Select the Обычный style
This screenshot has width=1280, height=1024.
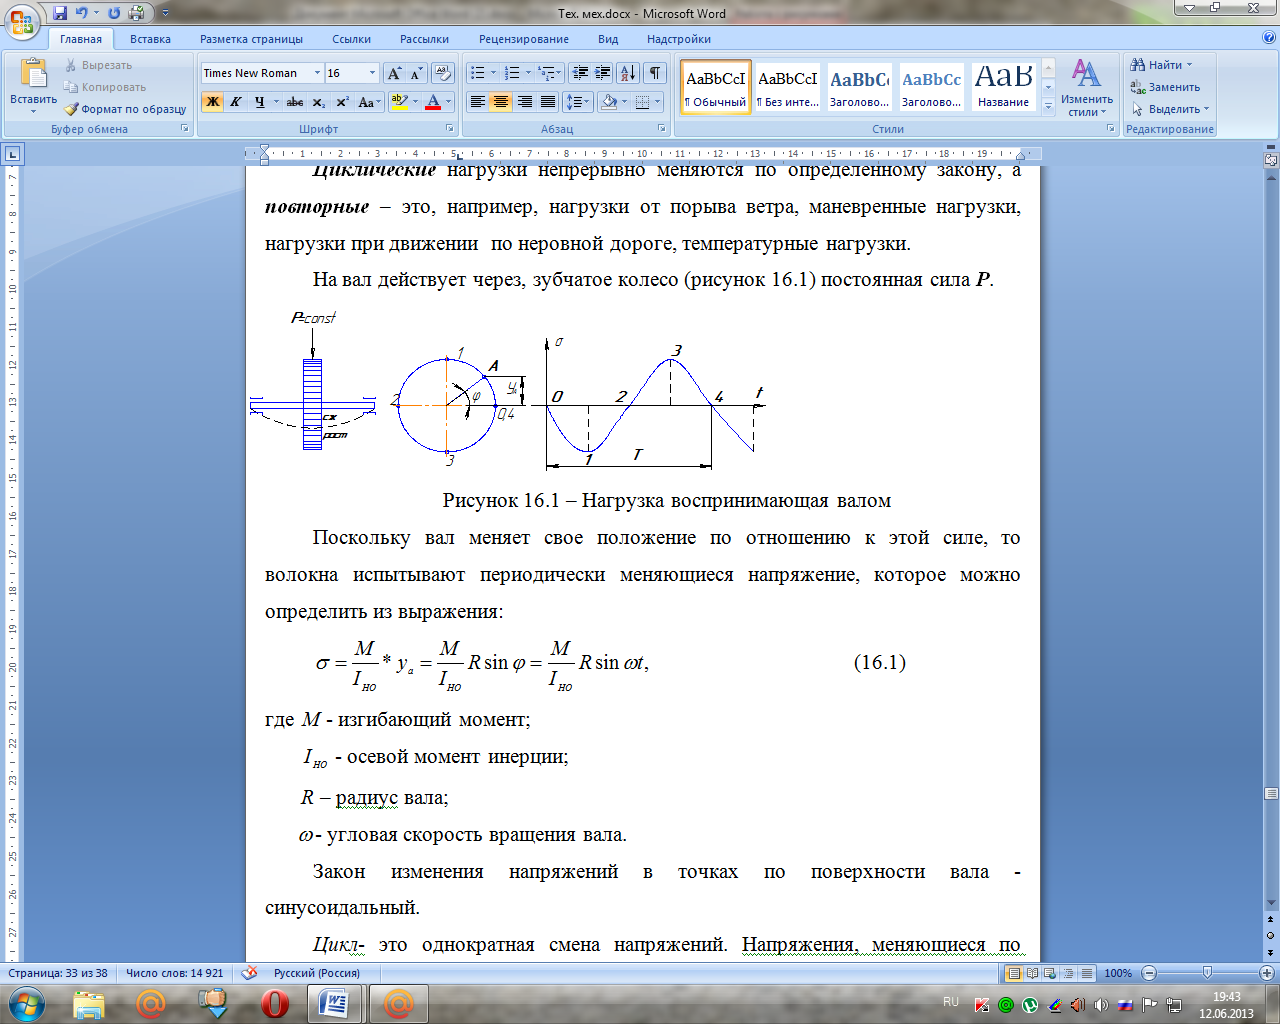715,87
